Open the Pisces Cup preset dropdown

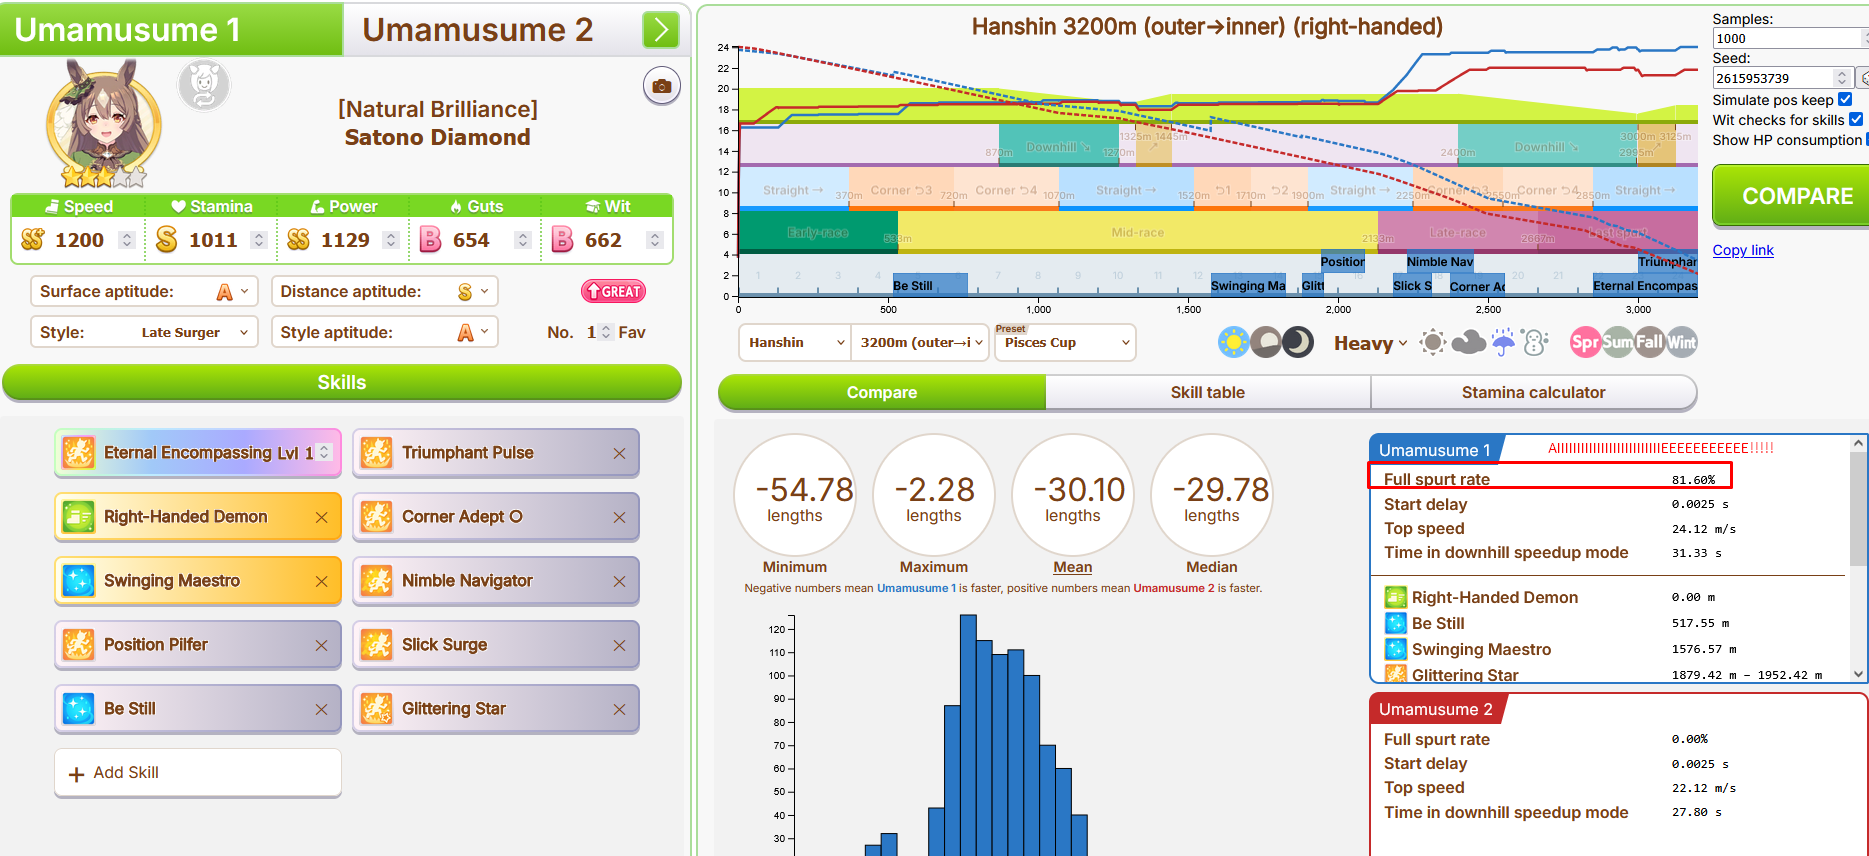1065,343
